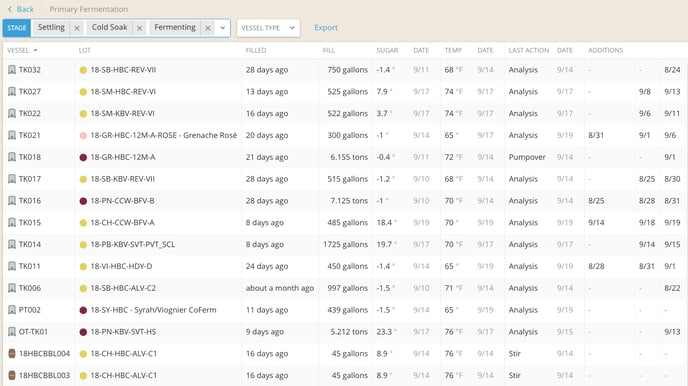The height and width of the screenshot is (386, 688).
Task: Remove the Settling stage filter
Action: pos(77,28)
